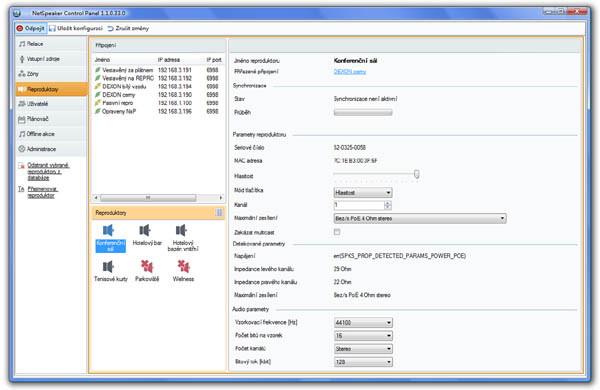Select the Tenisové kurty speaker icon

click(x=108, y=266)
